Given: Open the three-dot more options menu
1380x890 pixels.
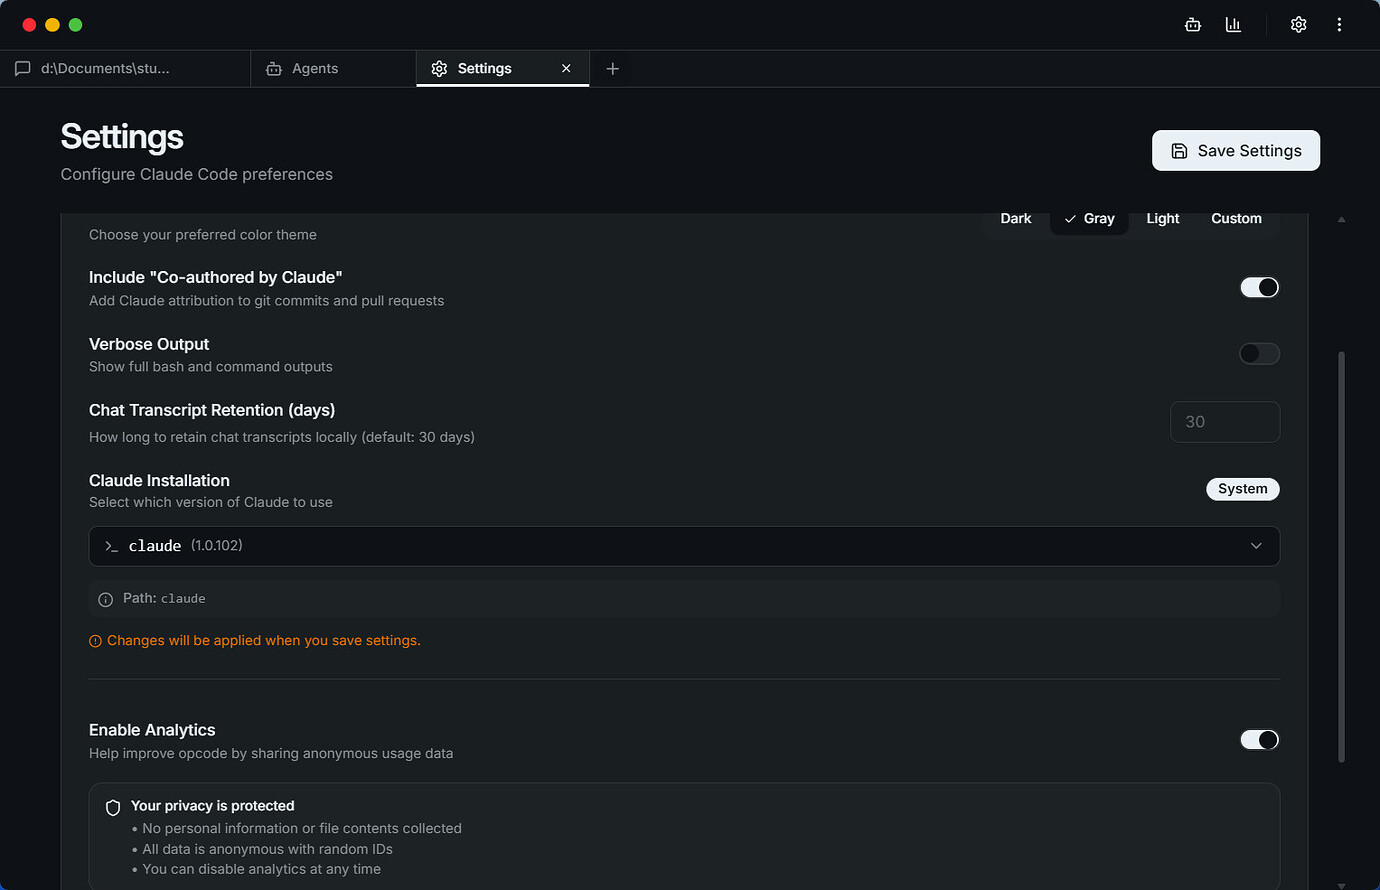Looking at the screenshot, I should coord(1339,25).
